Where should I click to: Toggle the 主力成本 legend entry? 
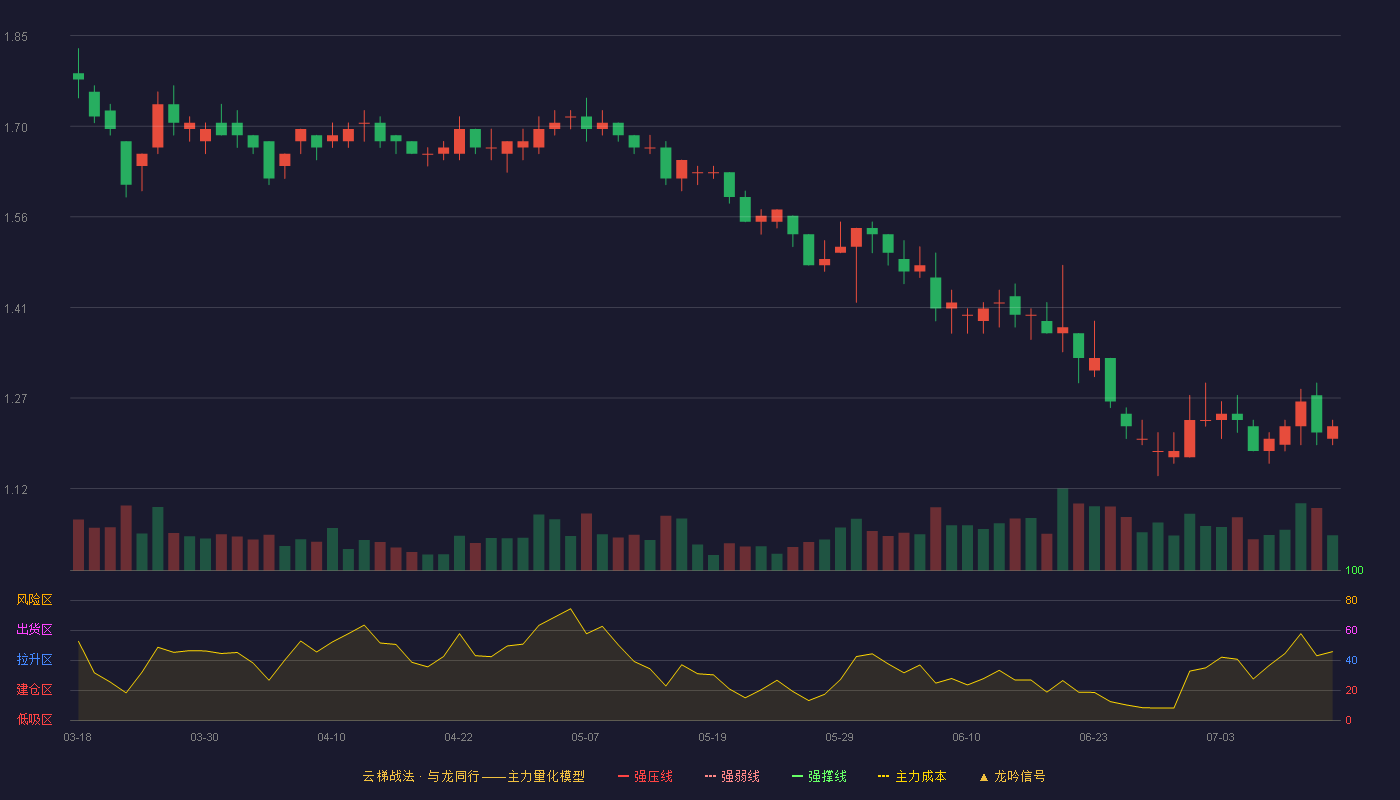[x=912, y=776]
